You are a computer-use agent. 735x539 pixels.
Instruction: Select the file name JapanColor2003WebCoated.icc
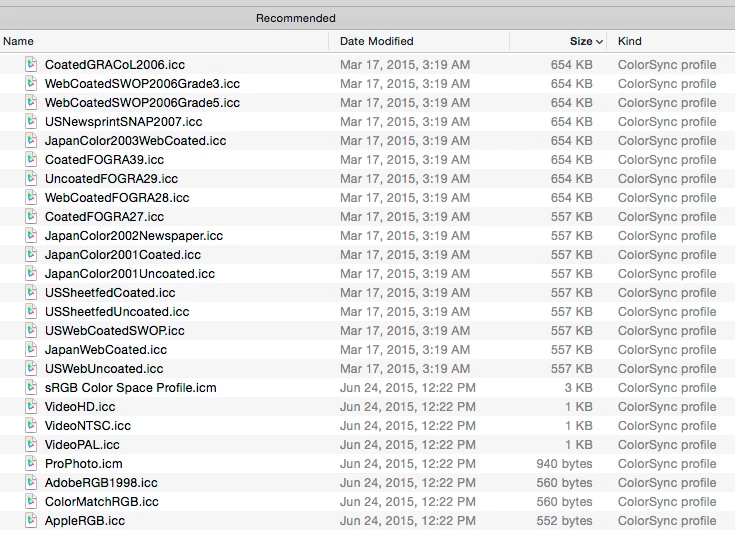135,141
